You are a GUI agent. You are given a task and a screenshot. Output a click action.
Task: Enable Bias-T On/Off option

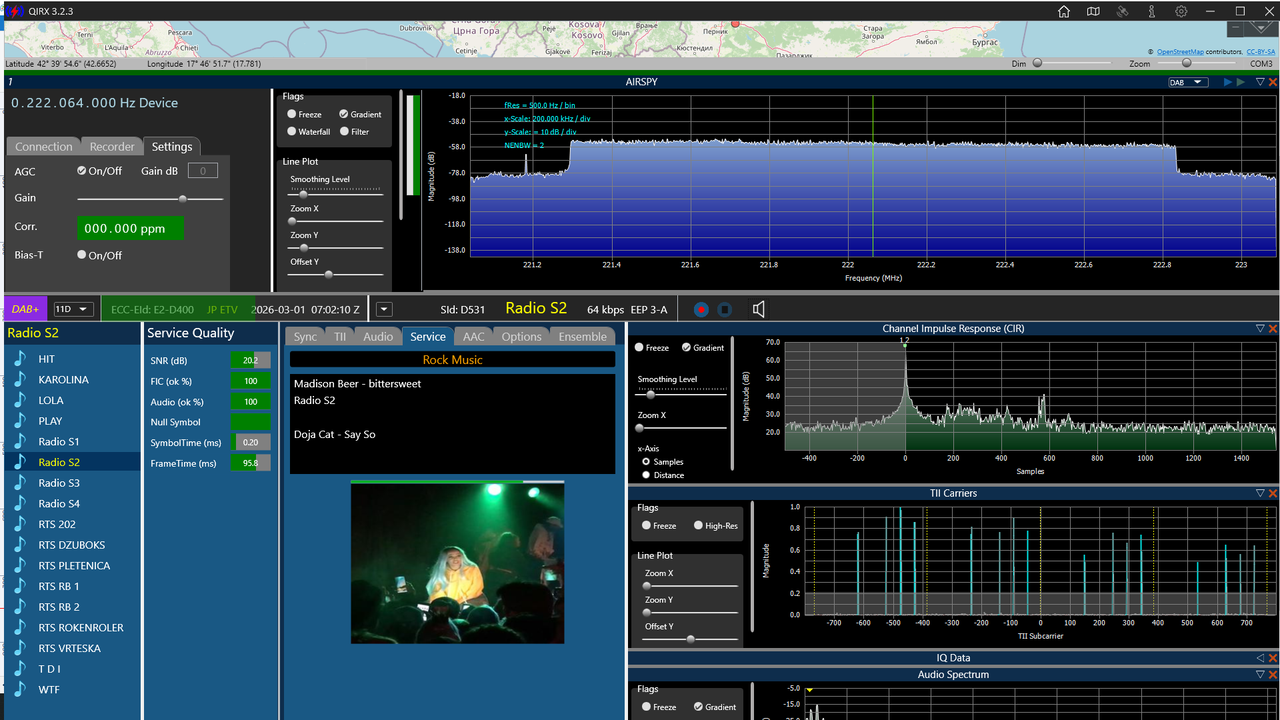point(82,255)
